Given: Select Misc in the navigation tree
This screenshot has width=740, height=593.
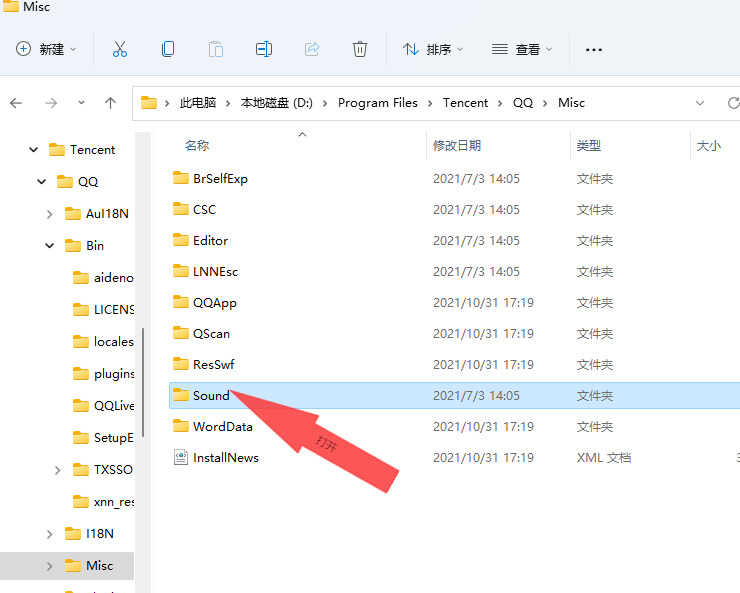Looking at the screenshot, I should 99,566.
